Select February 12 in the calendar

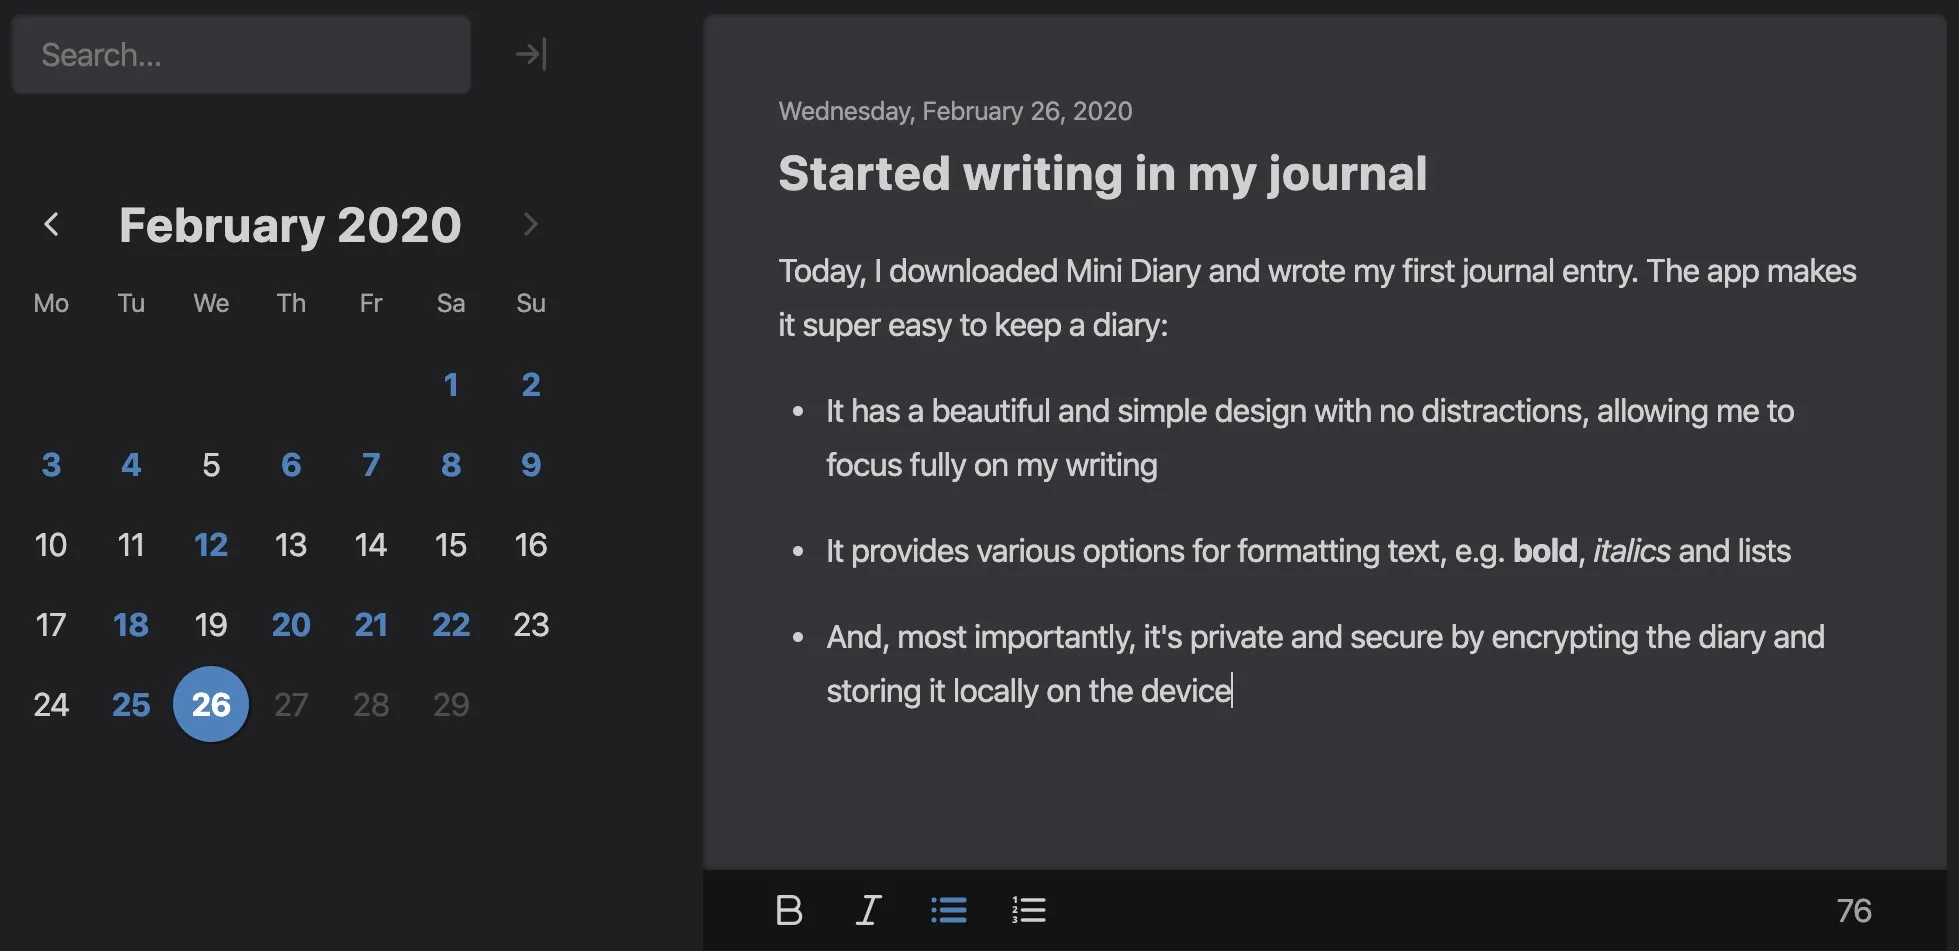[x=211, y=544]
